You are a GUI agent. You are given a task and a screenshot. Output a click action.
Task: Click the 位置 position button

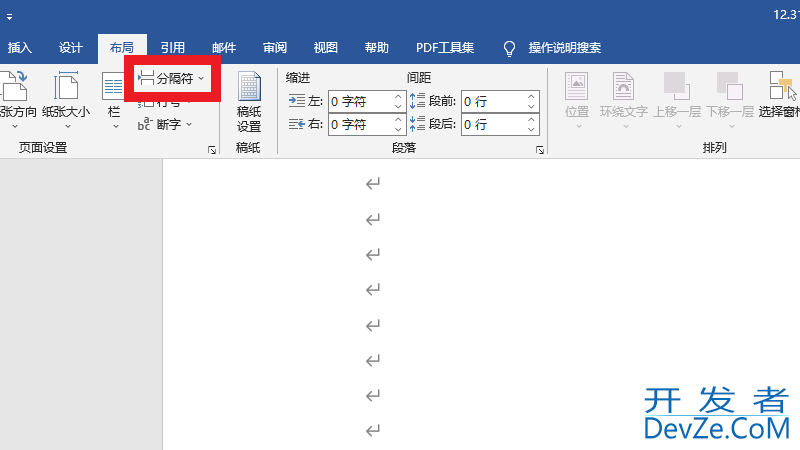tap(577, 100)
